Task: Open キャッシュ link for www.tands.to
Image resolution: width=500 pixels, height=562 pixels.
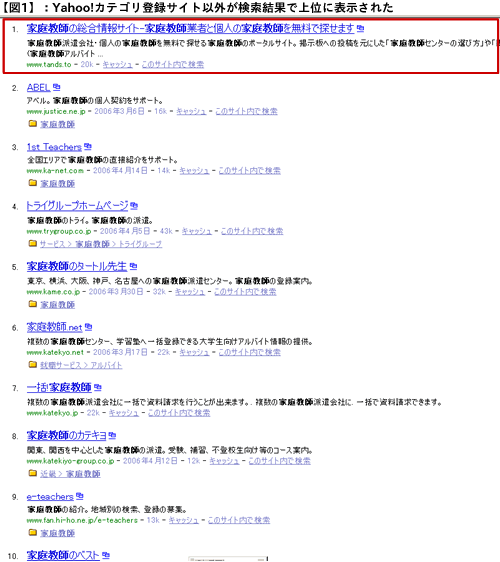Action: click(x=118, y=65)
